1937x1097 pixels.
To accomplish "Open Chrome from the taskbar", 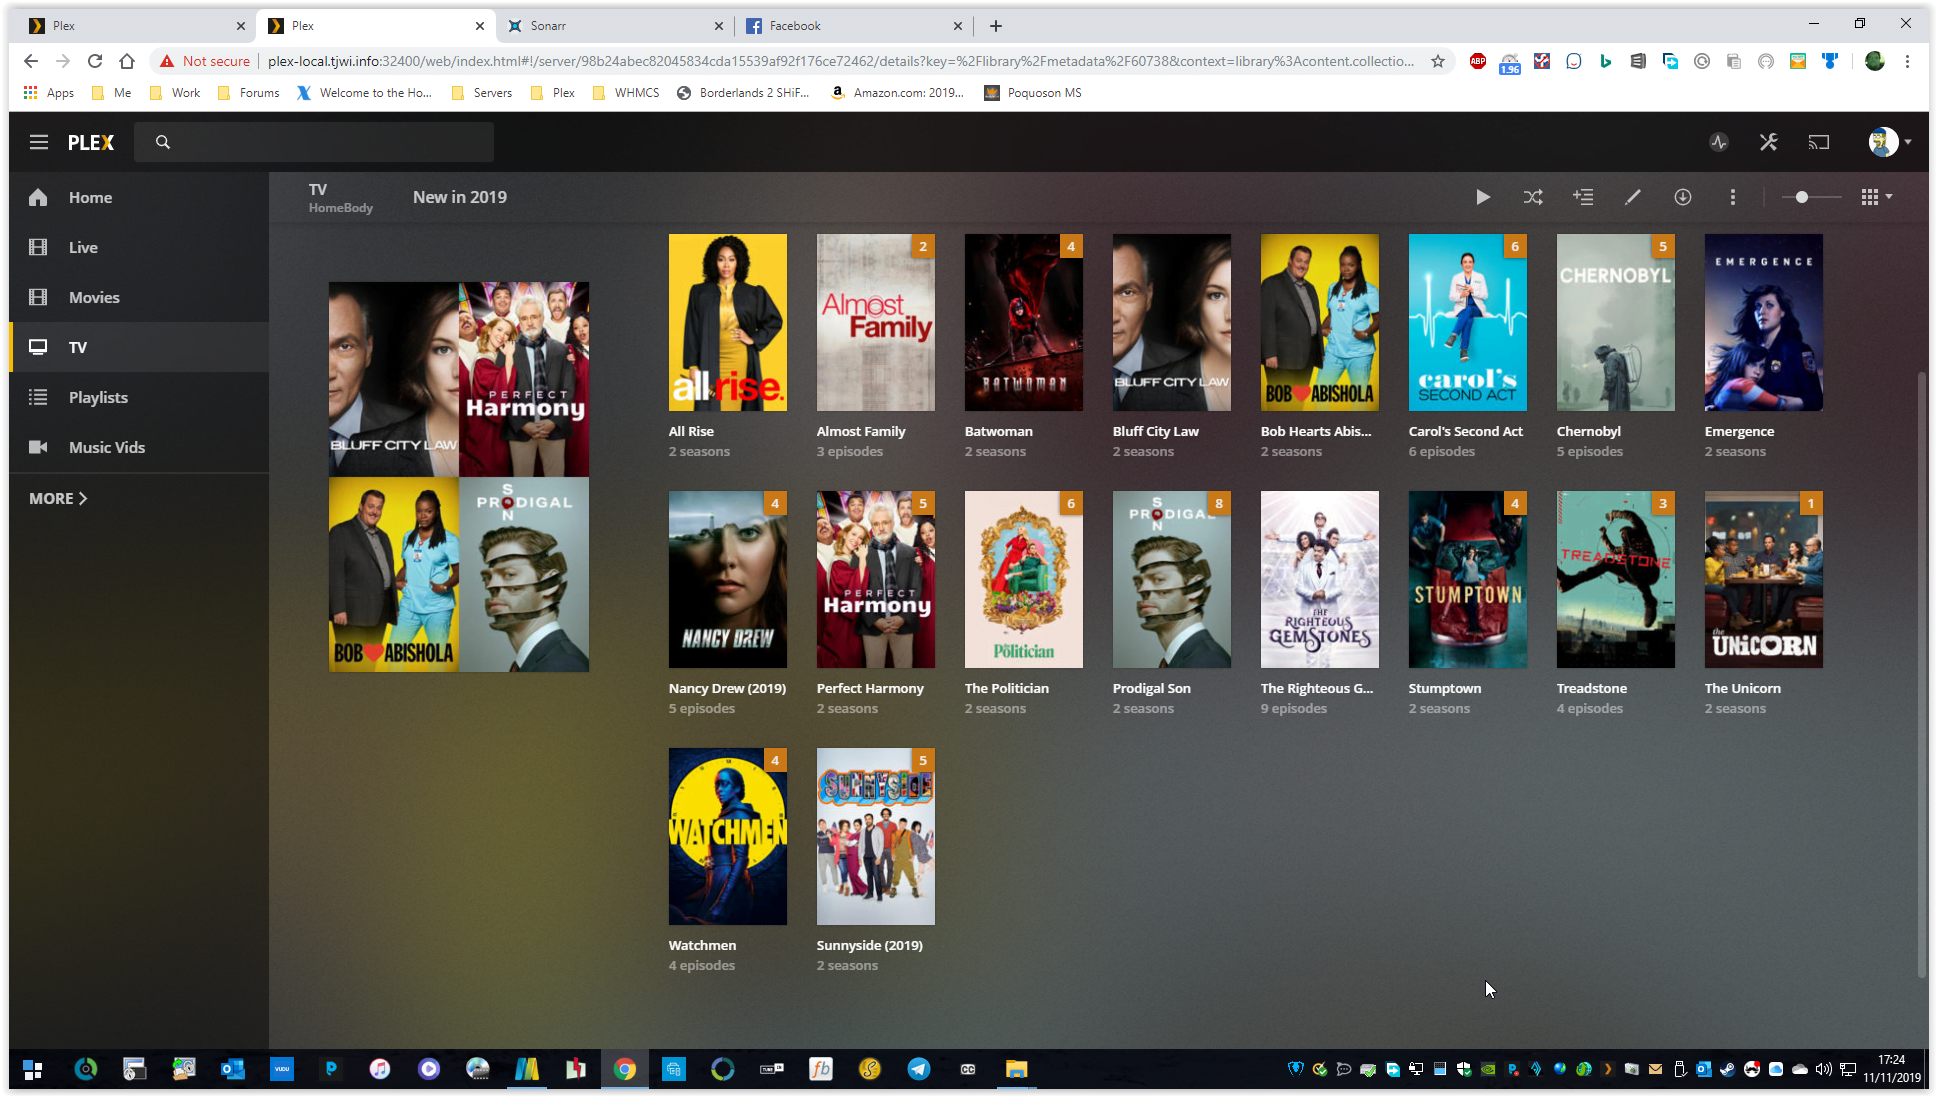I will [x=625, y=1069].
